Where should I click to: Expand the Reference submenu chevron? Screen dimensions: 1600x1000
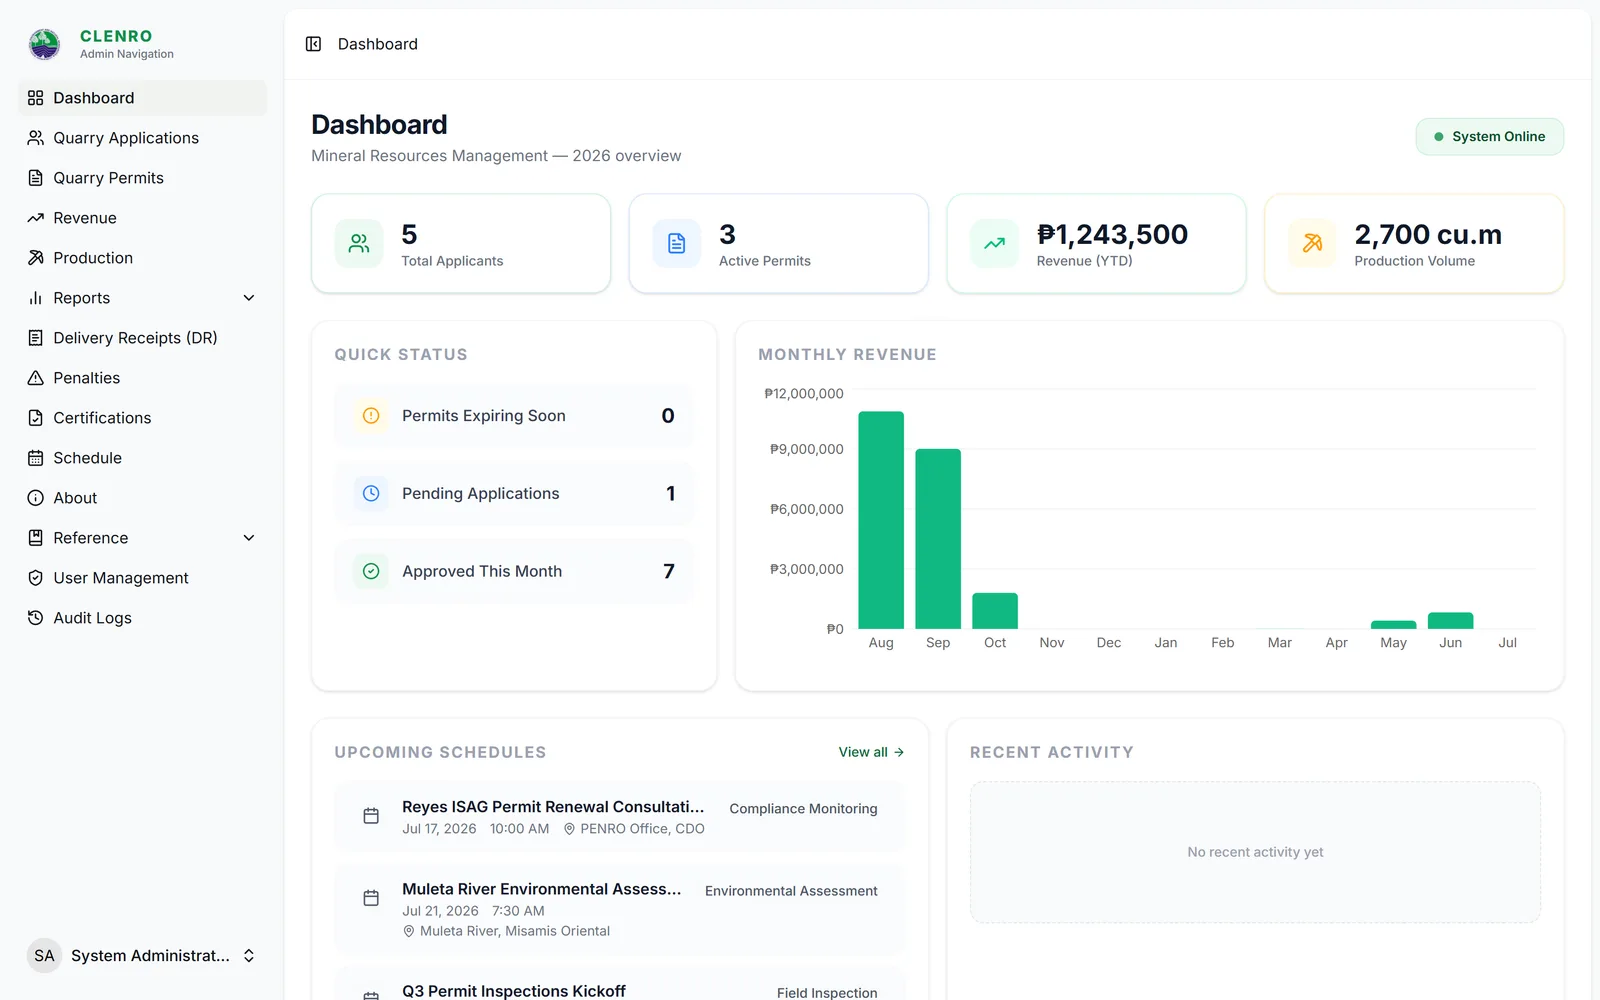(249, 538)
